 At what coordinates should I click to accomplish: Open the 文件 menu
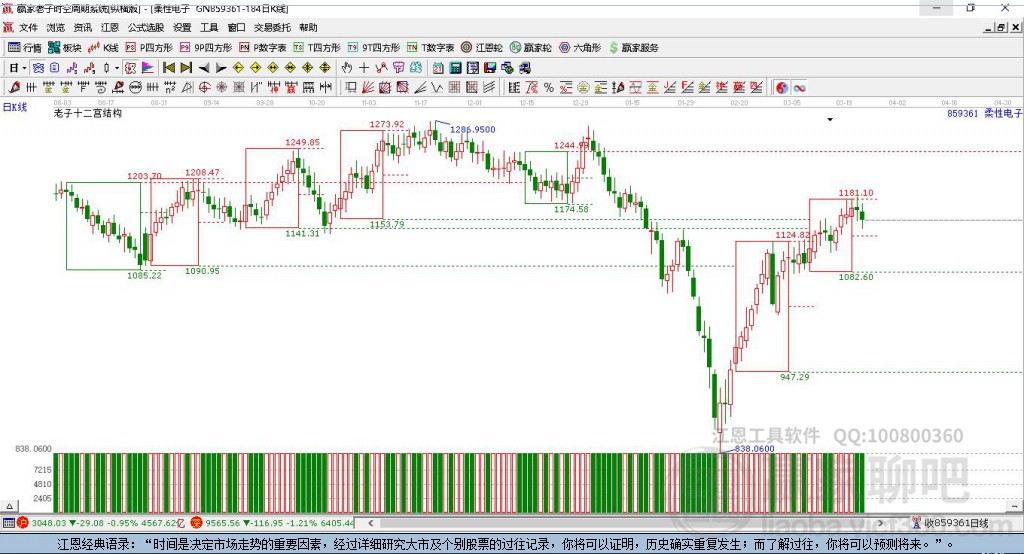pos(28,27)
